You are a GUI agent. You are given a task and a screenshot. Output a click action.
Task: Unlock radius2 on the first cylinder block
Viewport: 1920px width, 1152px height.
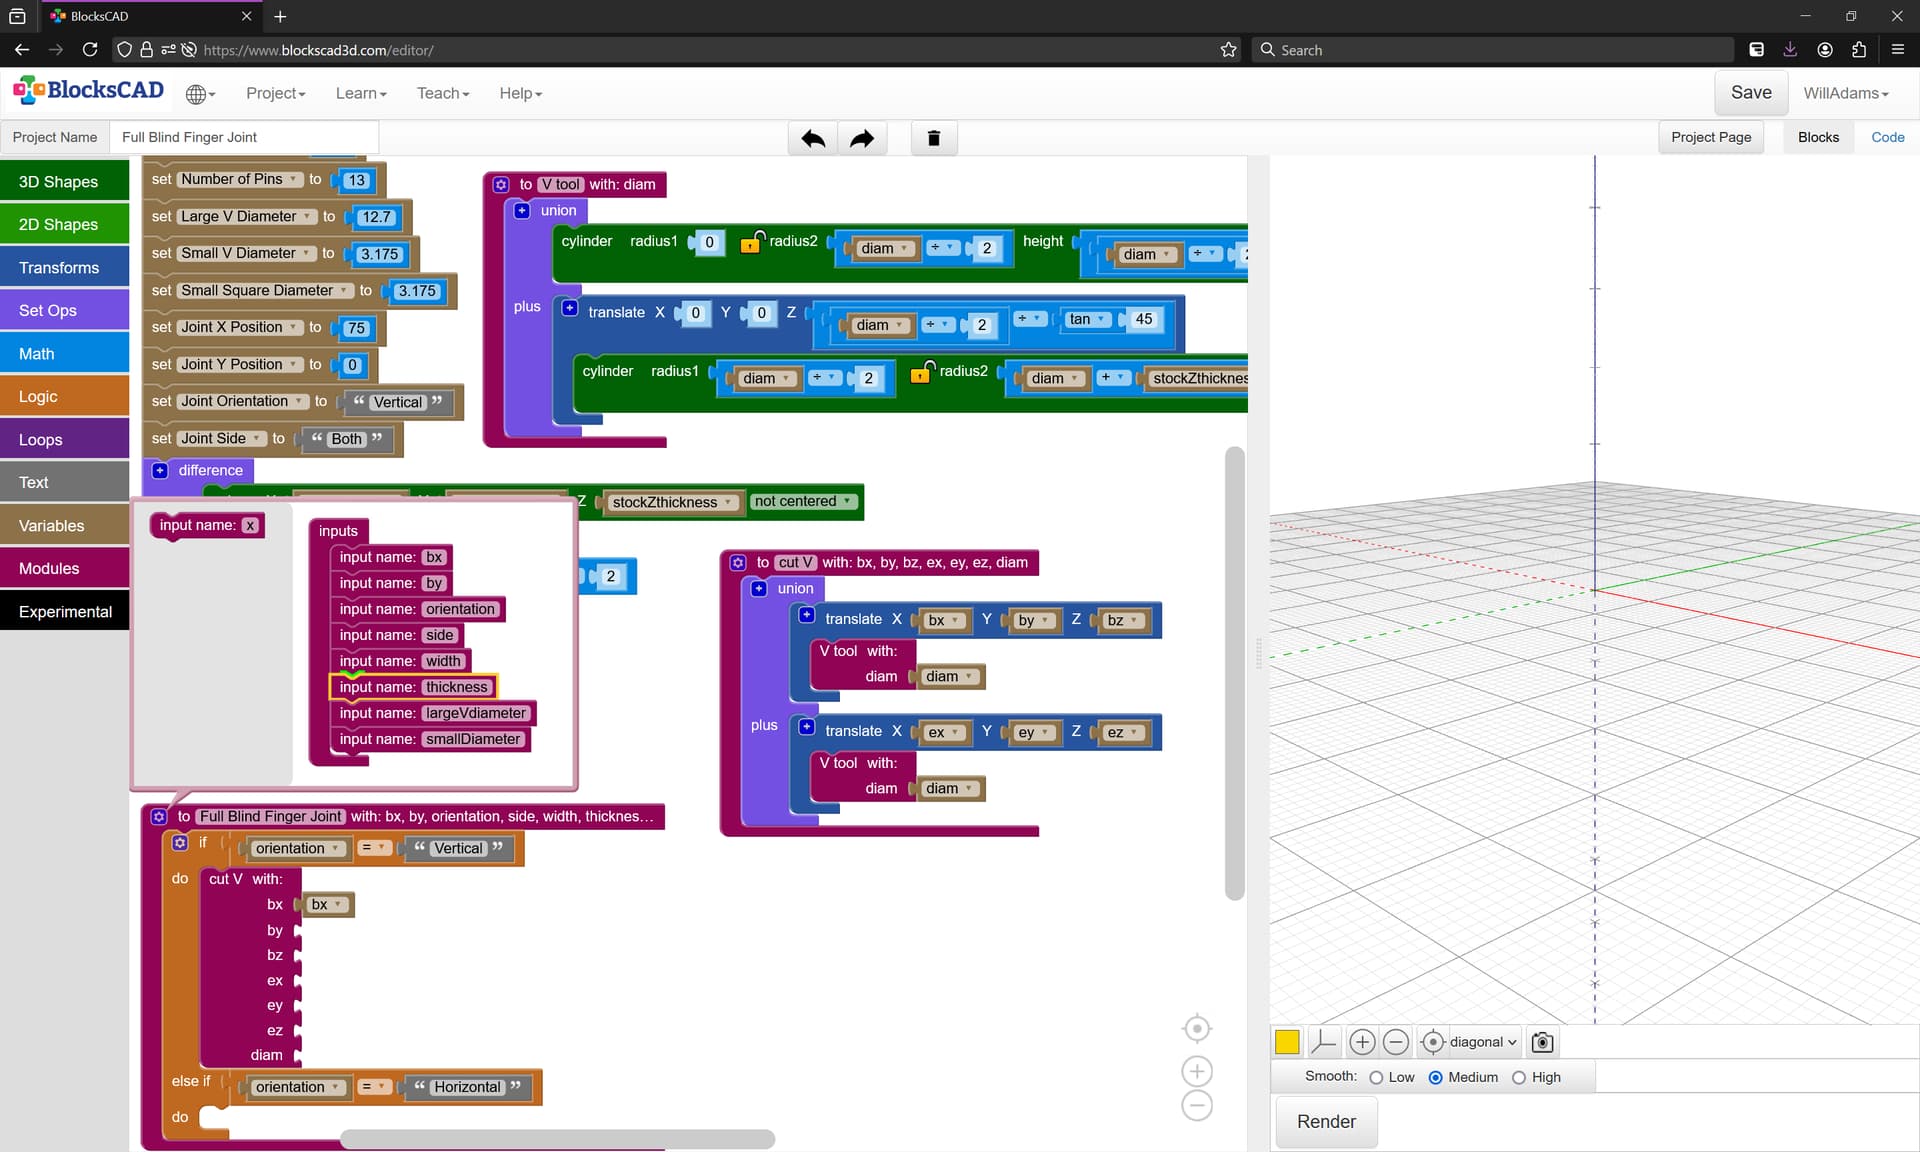751,242
